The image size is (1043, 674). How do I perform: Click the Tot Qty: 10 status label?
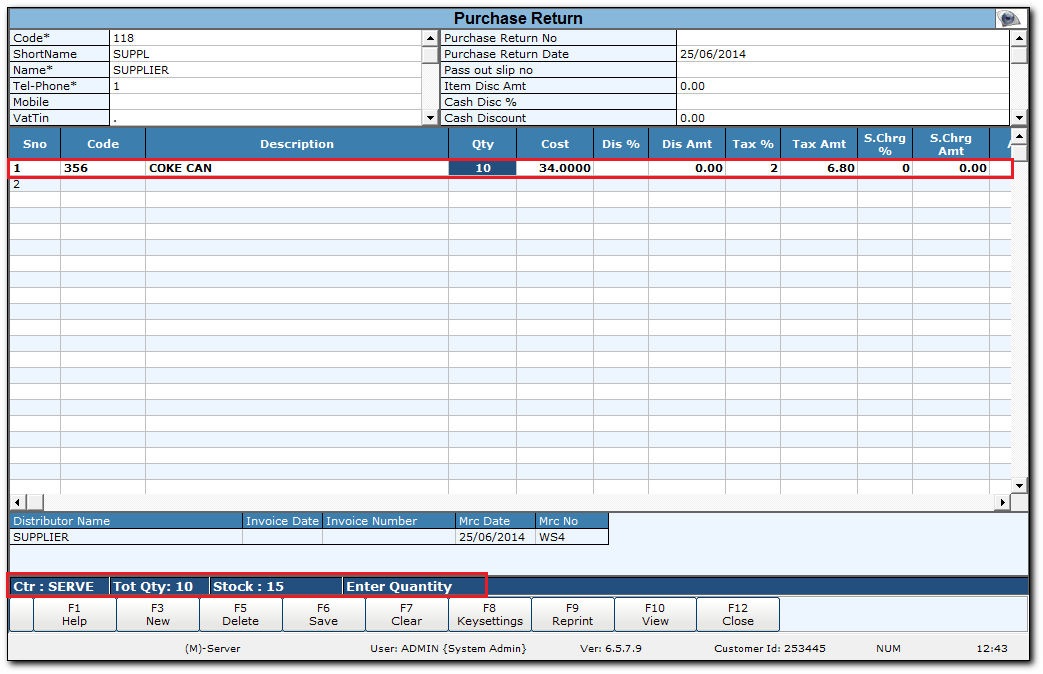pyautogui.click(x=158, y=586)
